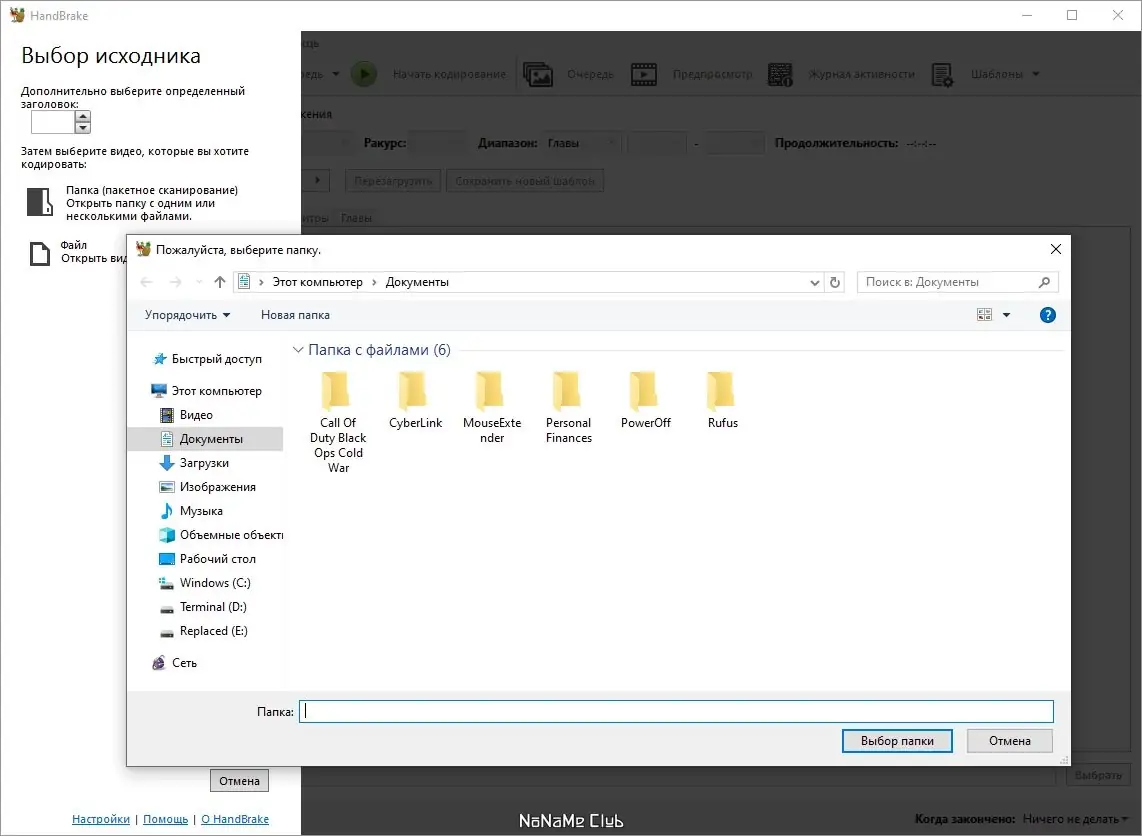Open the Replaced (E:) drive
Screen dimensions: 1142x836
(204, 631)
